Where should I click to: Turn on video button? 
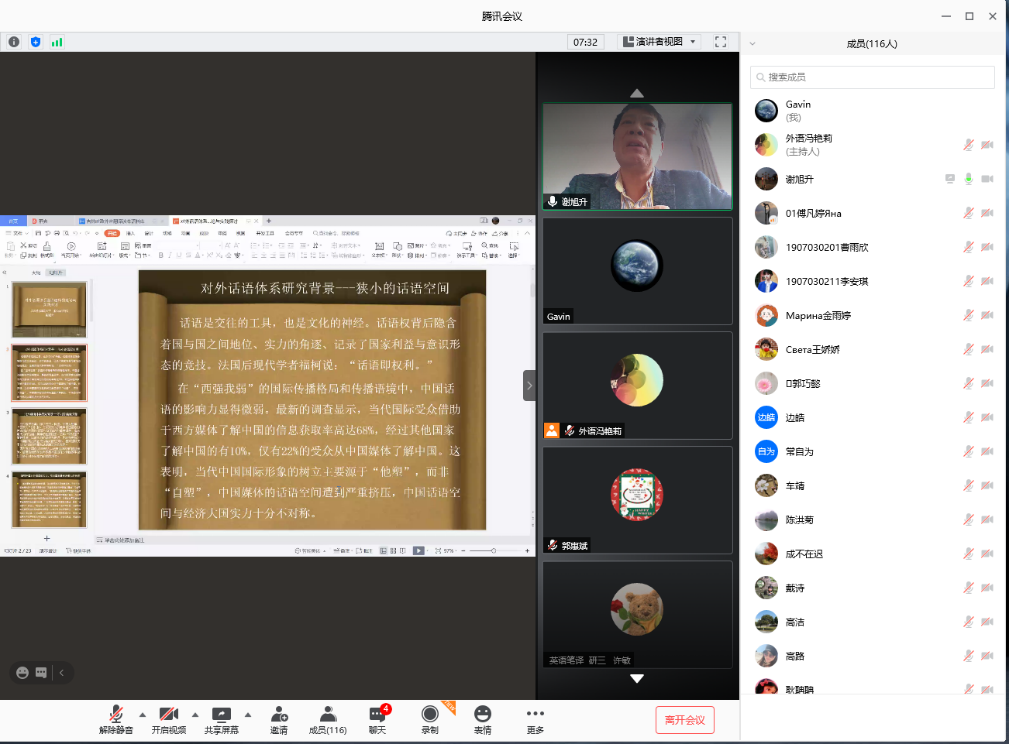[x=169, y=720]
